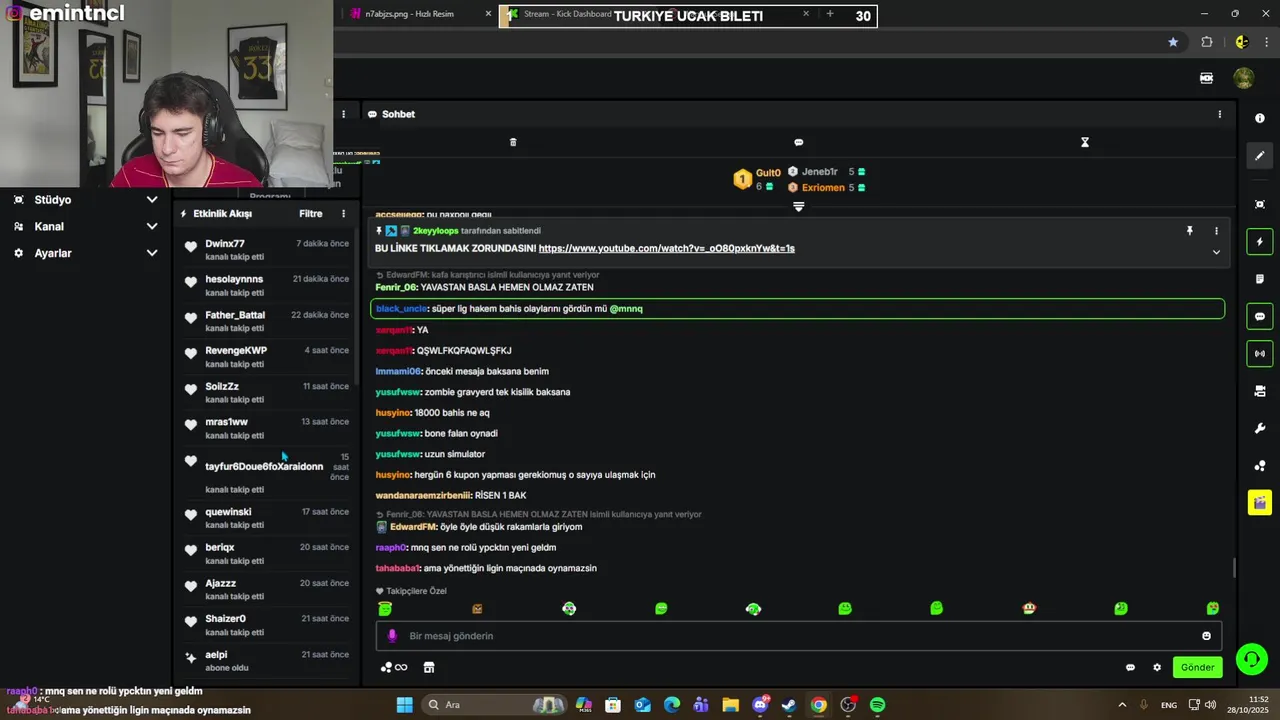Open the Sohbet panel three-dot menu

tap(1219, 114)
